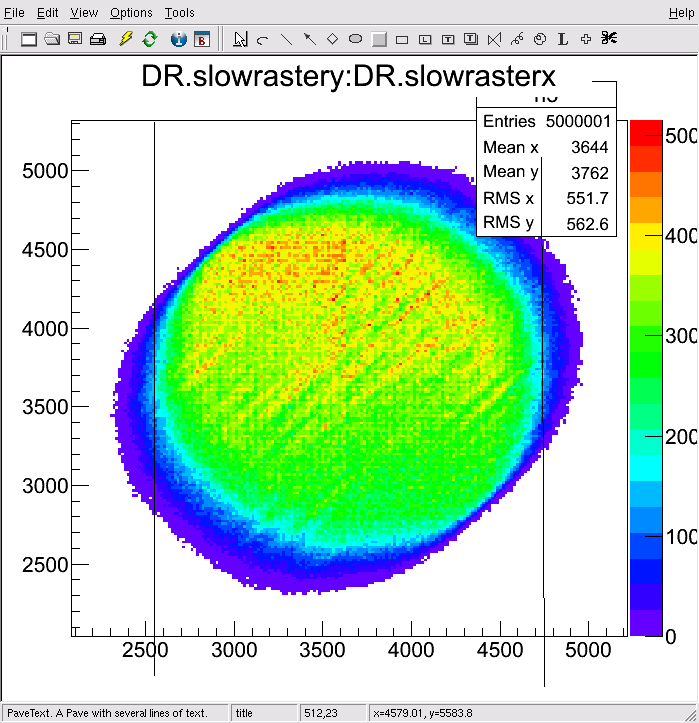Refresh the canvas with the green arrows icon

149,39
